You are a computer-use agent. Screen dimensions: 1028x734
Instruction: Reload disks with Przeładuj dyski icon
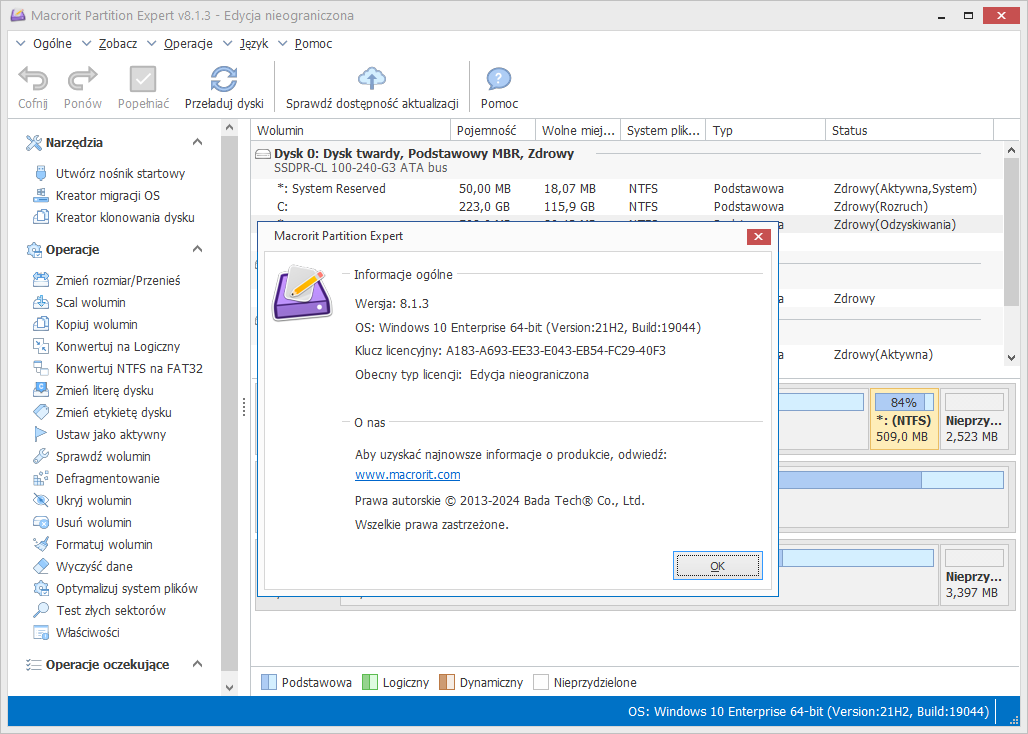pyautogui.click(x=224, y=79)
